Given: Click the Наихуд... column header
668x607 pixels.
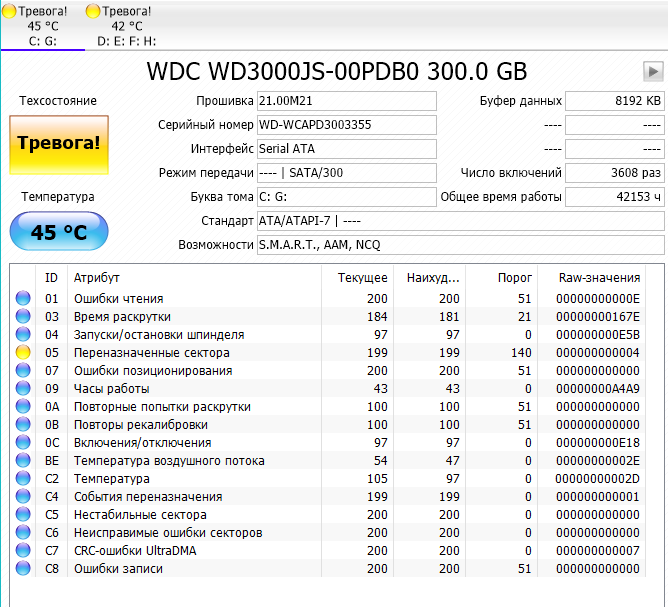Looking at the screenshot, I should pyautogui.click(x=430, y=278).
